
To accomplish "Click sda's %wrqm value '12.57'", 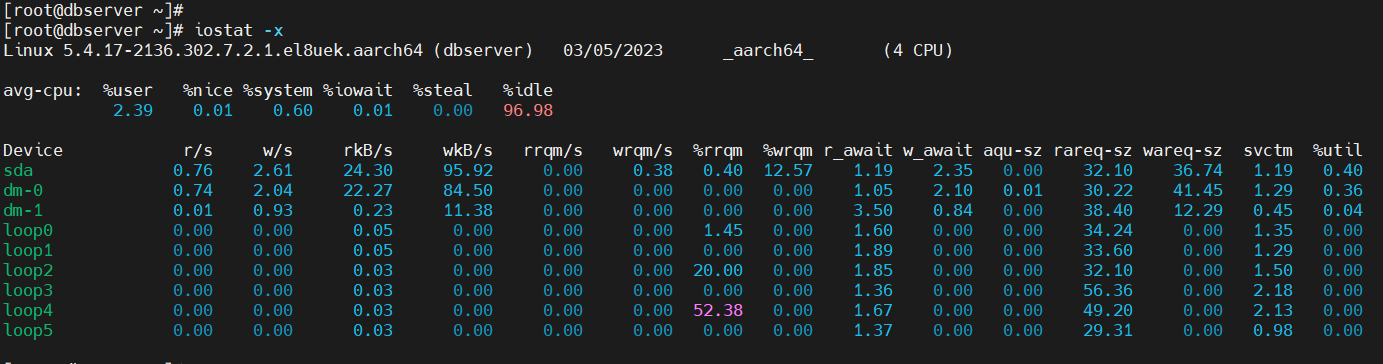I will tap(788, 170).
